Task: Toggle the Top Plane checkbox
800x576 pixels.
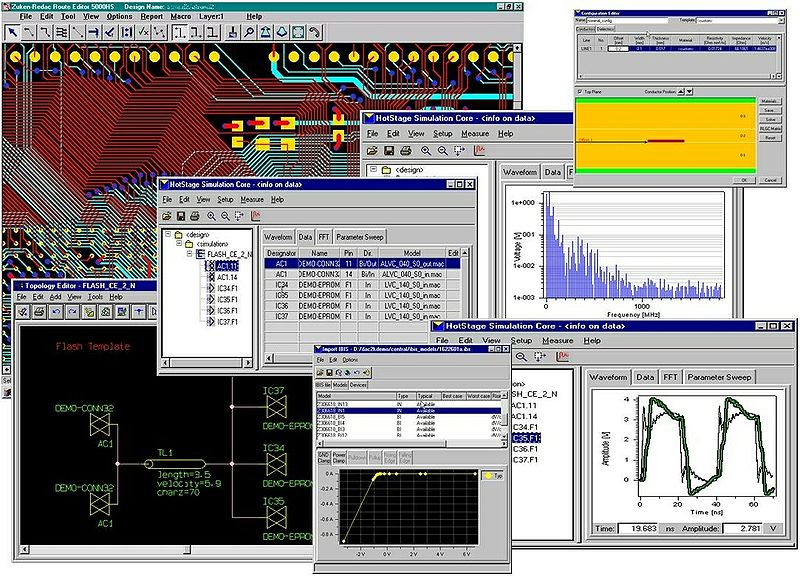Action: pyautogui.click(x=581, y=92)
